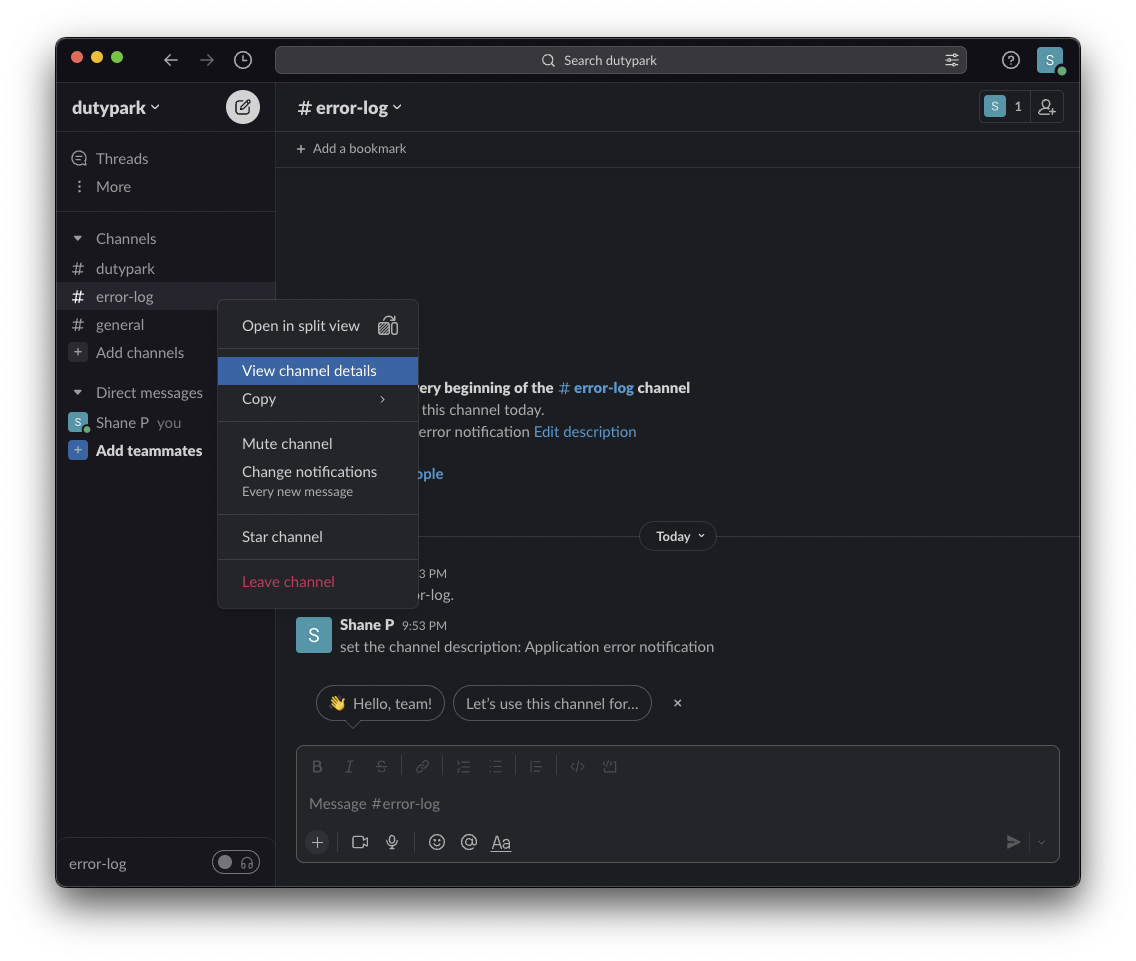1136x961 pixels.
Task: Select the error-log channel in sidebar
Action: [166, 296]
